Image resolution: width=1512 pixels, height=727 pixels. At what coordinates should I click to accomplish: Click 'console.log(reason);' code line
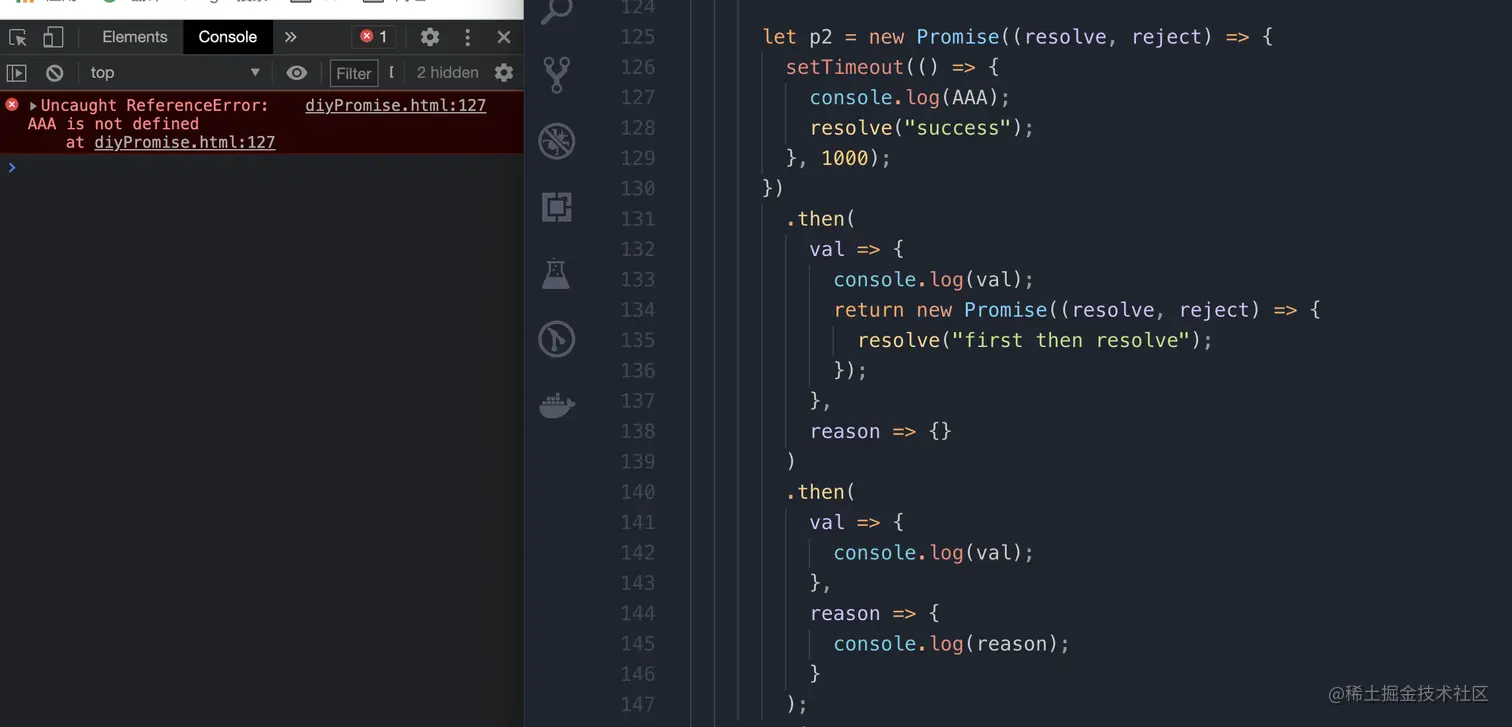[952, 643]
